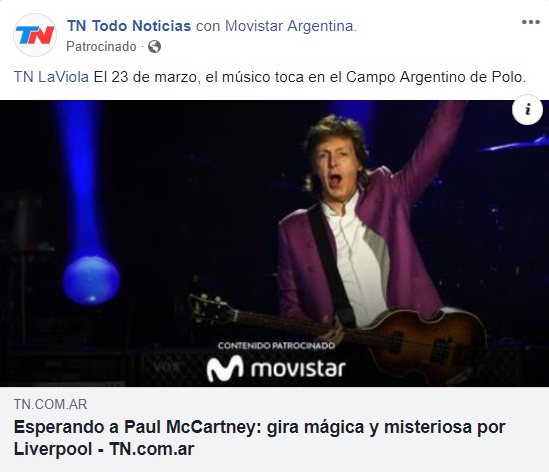549x472 pixels.
Task: Click the Movistar M symbol
Action: (225, 368)
